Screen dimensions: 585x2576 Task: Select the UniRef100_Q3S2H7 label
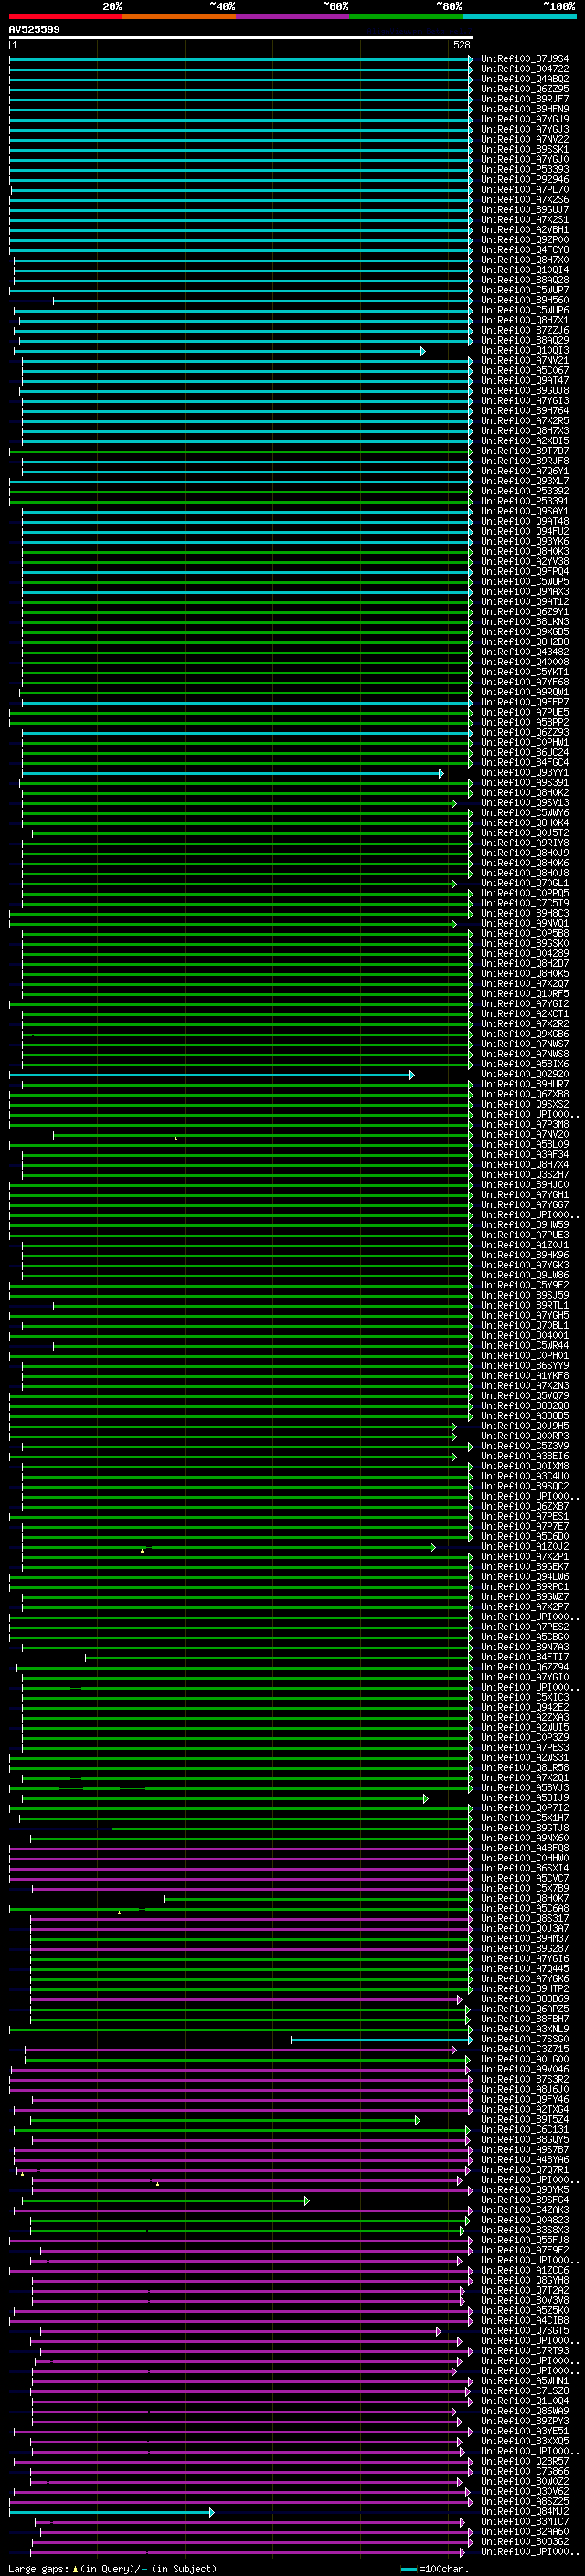tap(525, 1175)
